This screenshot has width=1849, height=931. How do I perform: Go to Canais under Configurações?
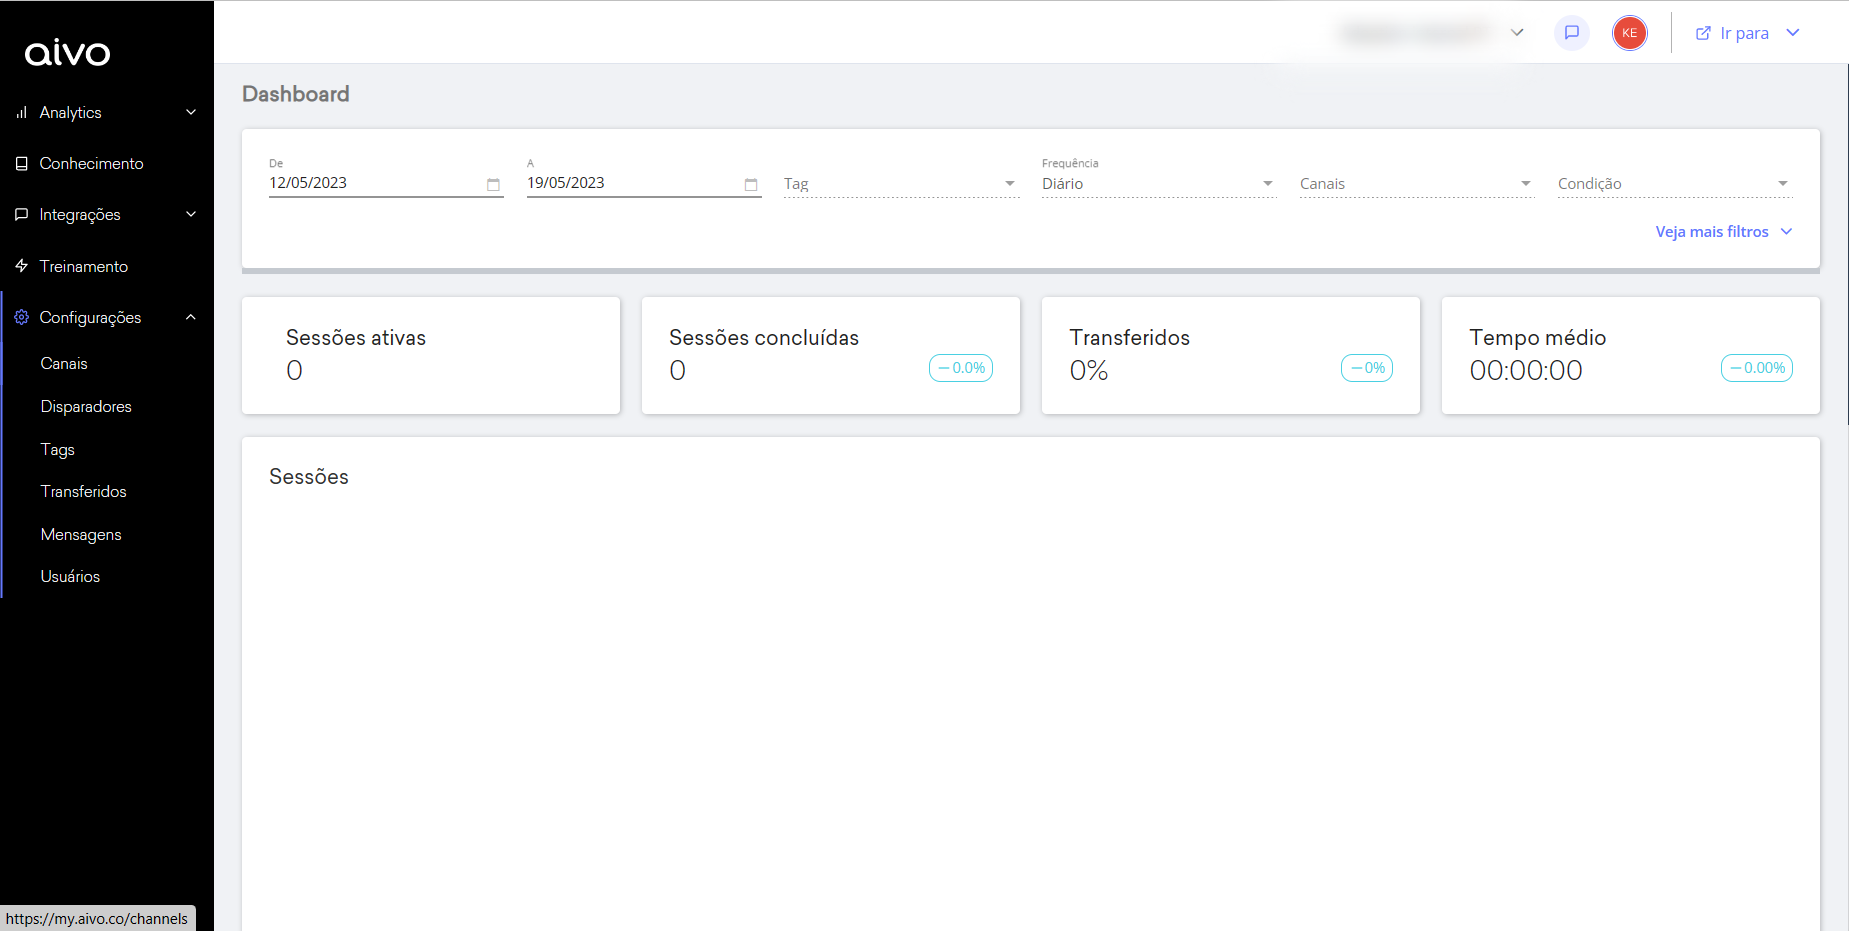pos(64,364)
